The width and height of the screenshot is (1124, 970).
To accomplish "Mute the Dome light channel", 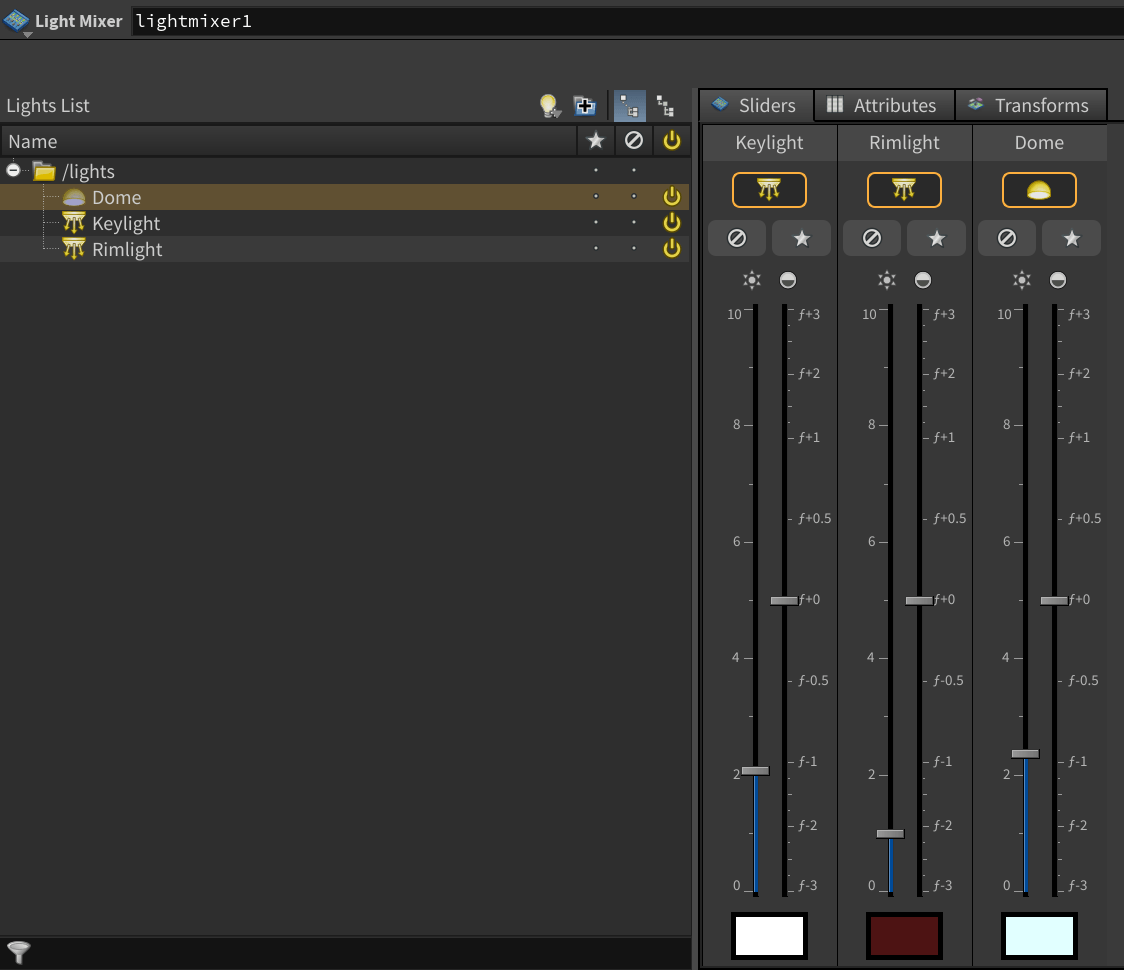I will pos(1007,238).
